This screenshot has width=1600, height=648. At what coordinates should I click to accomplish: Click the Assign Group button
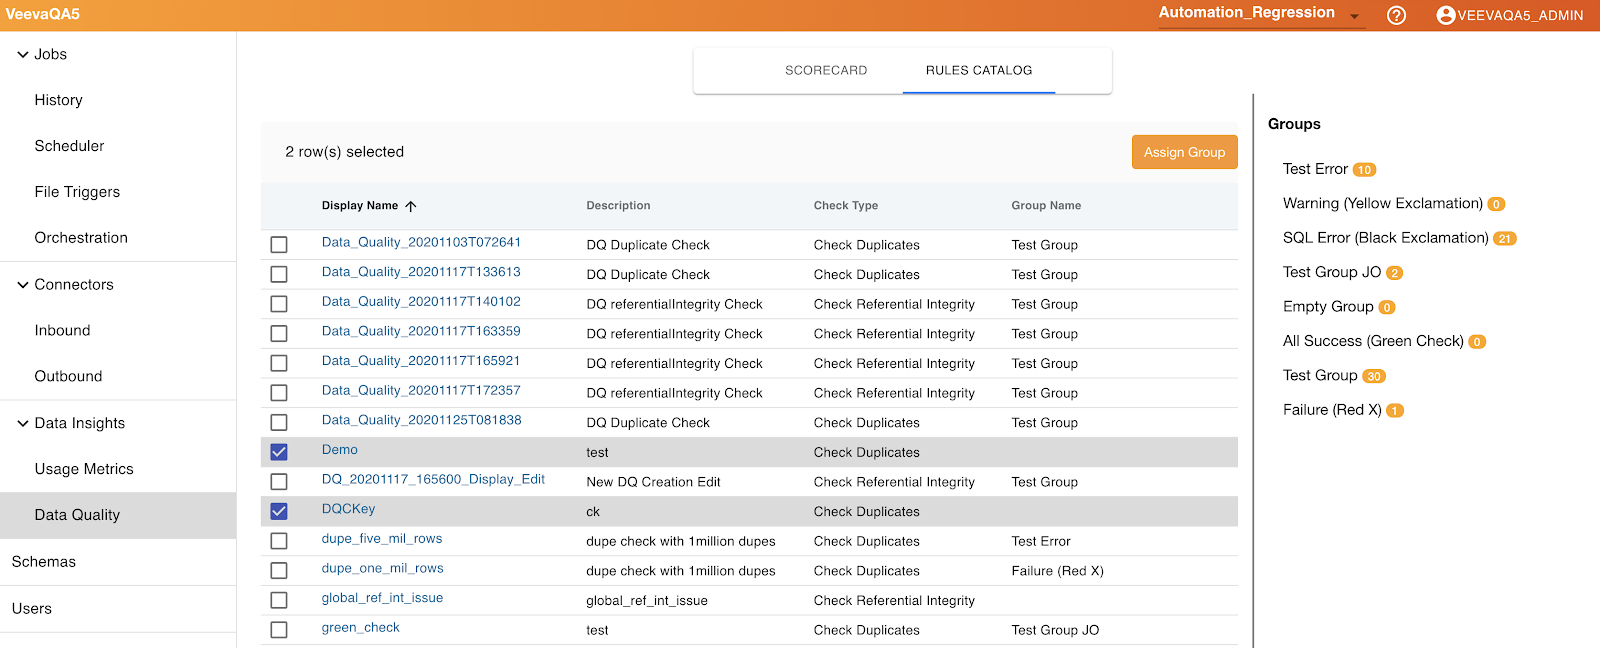point(1184,152)
